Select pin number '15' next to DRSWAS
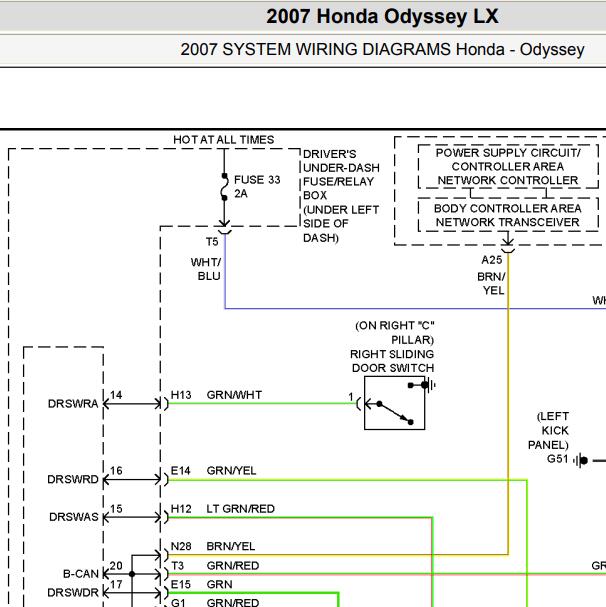The height and width of the screenshot is (607, 606). click(116, 509)
